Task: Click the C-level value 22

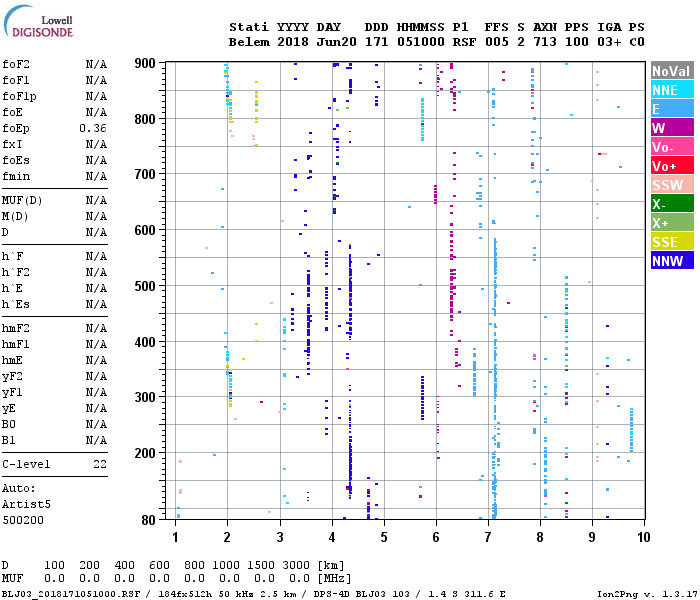Action: click(100, 464)
